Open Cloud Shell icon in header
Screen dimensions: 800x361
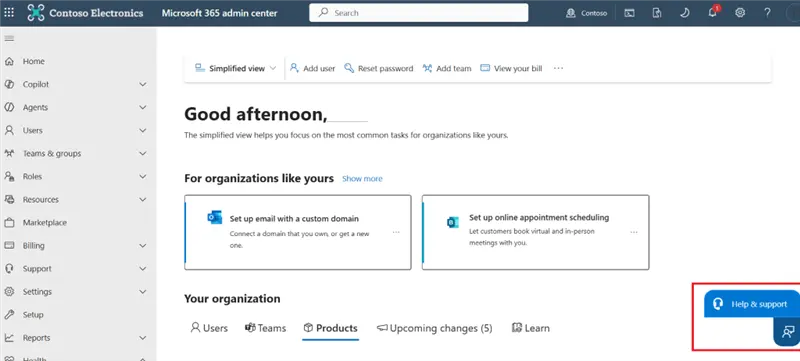tap(630, 13)
